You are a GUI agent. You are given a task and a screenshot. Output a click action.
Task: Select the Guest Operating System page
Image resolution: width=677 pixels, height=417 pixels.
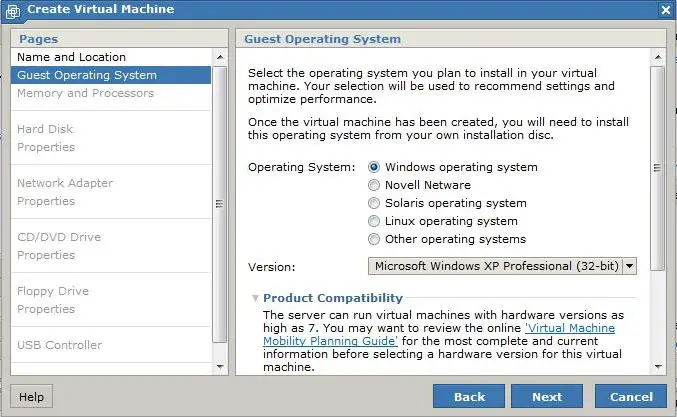click(111, 75)
